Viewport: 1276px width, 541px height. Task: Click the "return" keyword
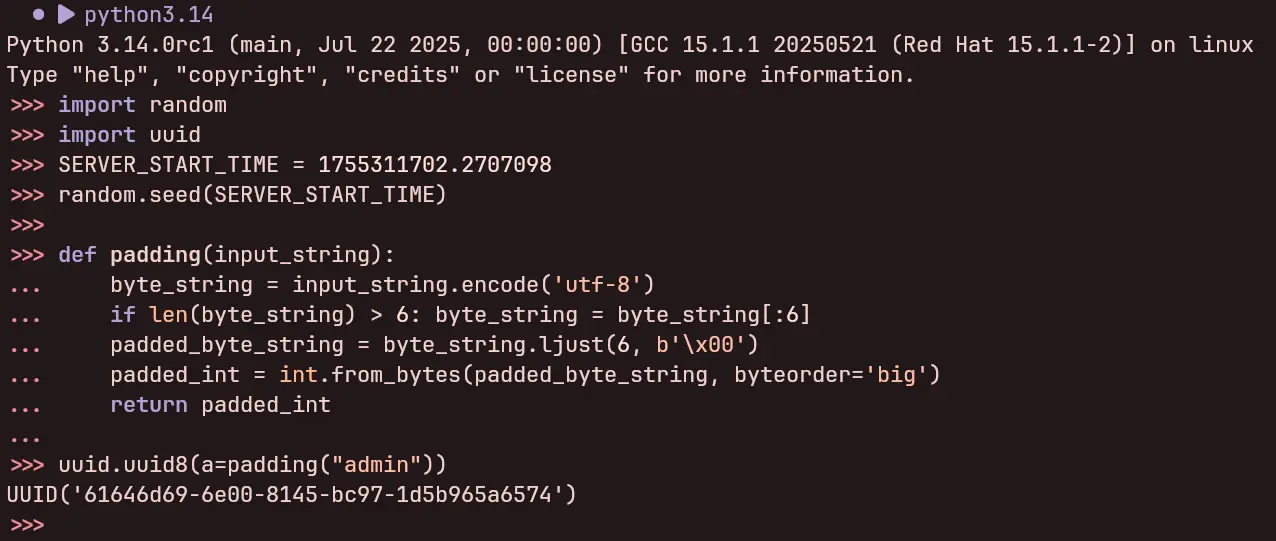click(148, 405)
